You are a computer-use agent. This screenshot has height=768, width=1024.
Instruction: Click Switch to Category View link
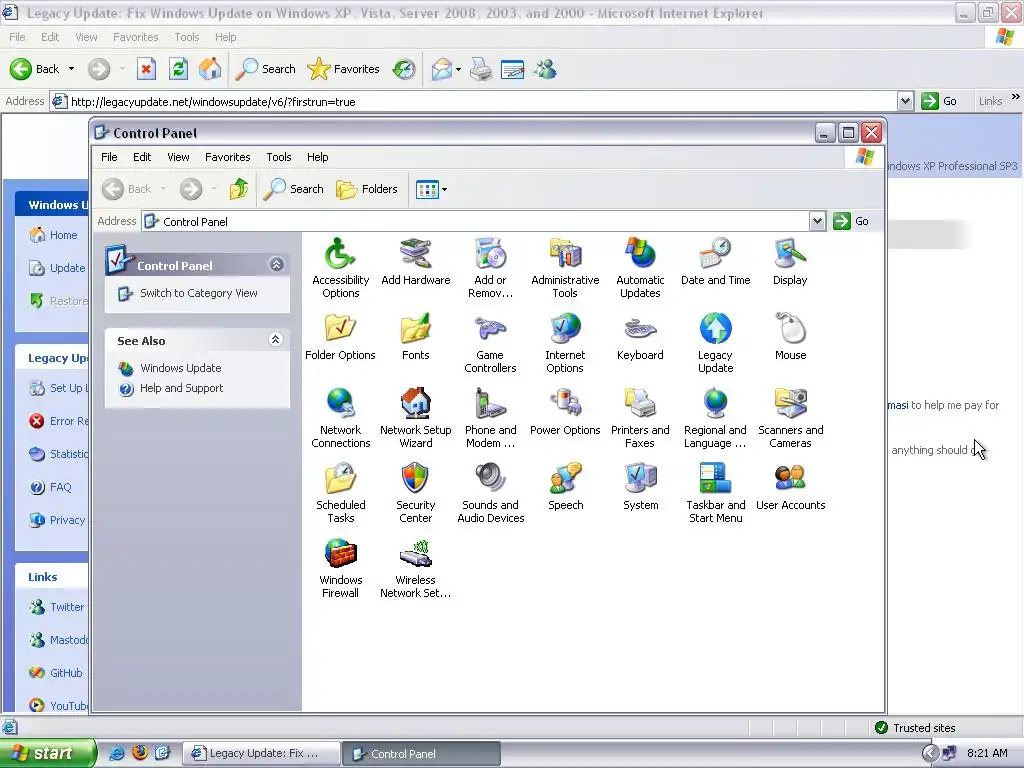199,293
